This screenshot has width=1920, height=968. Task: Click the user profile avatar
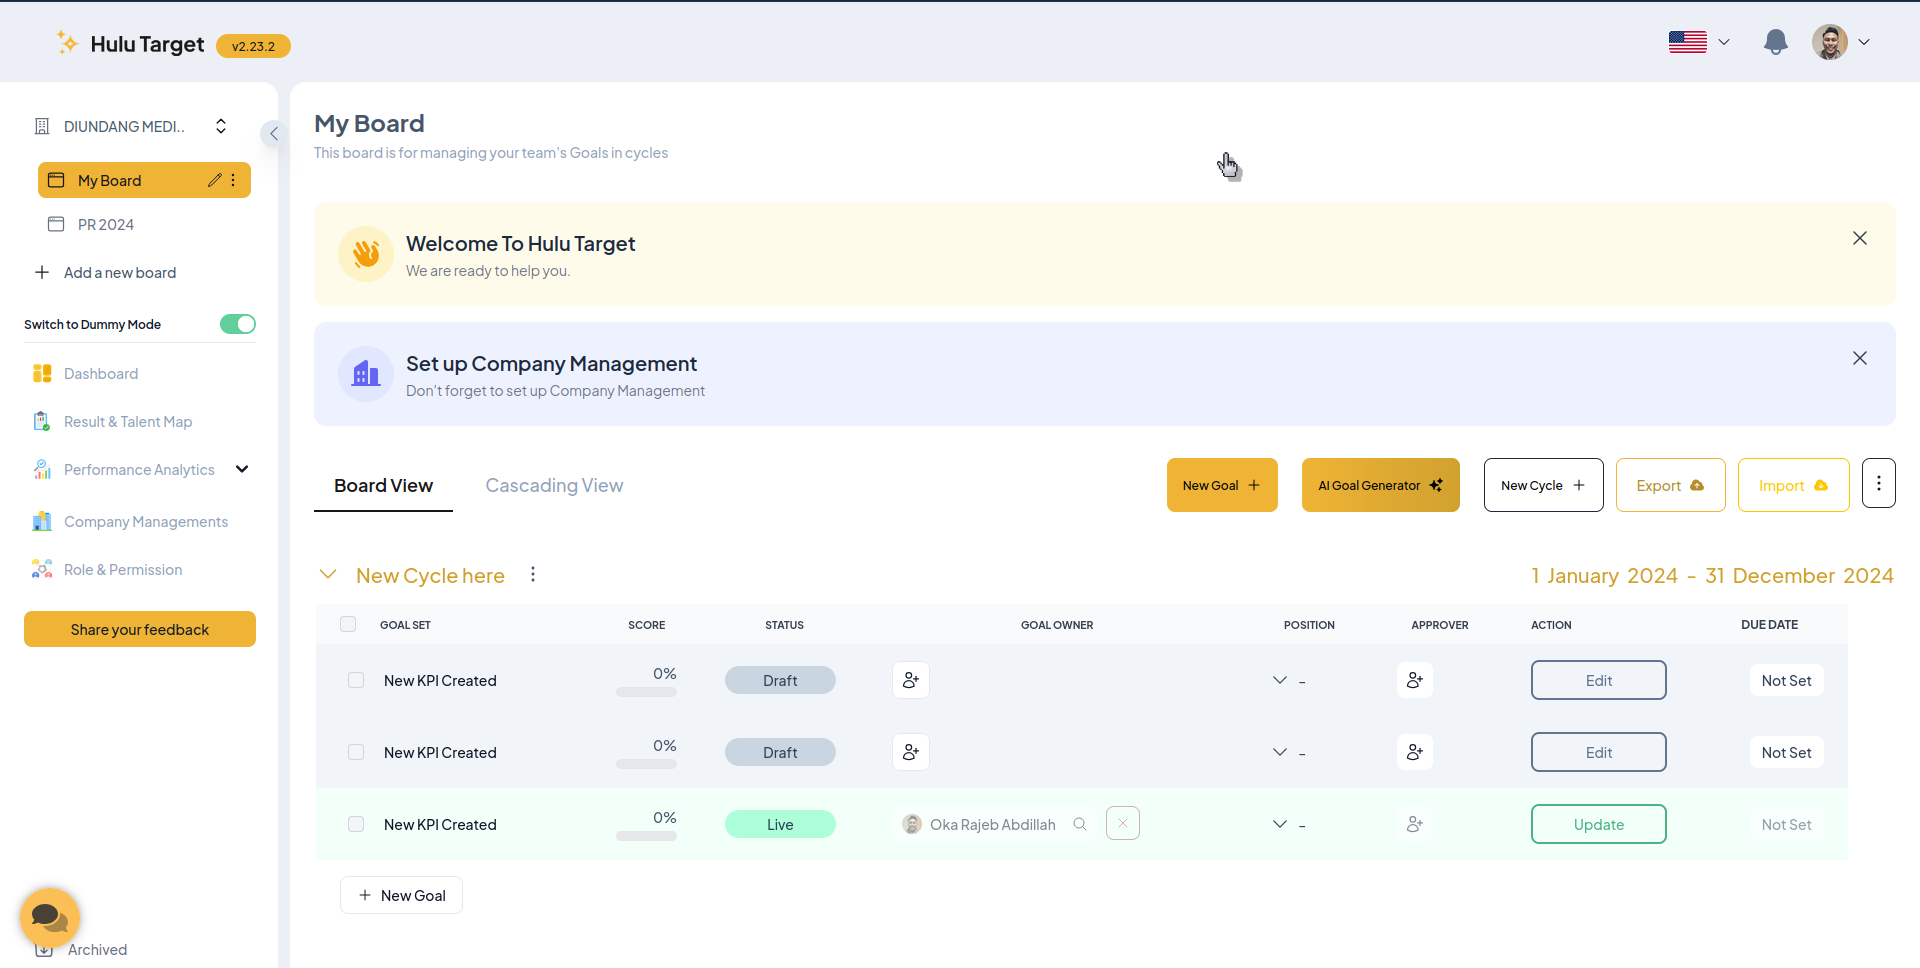(1830, 42)
